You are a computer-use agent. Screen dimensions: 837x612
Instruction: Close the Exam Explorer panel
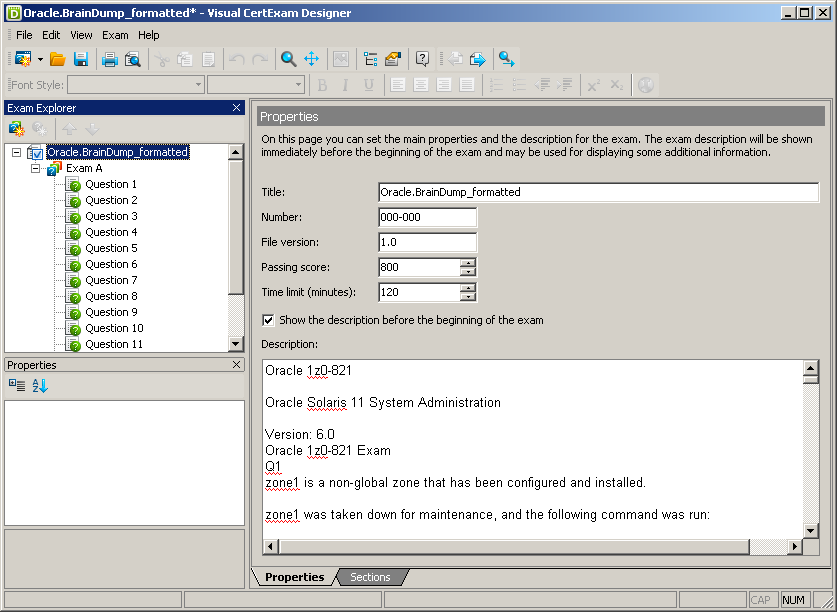pyautogui.click(x=237, y=108)
